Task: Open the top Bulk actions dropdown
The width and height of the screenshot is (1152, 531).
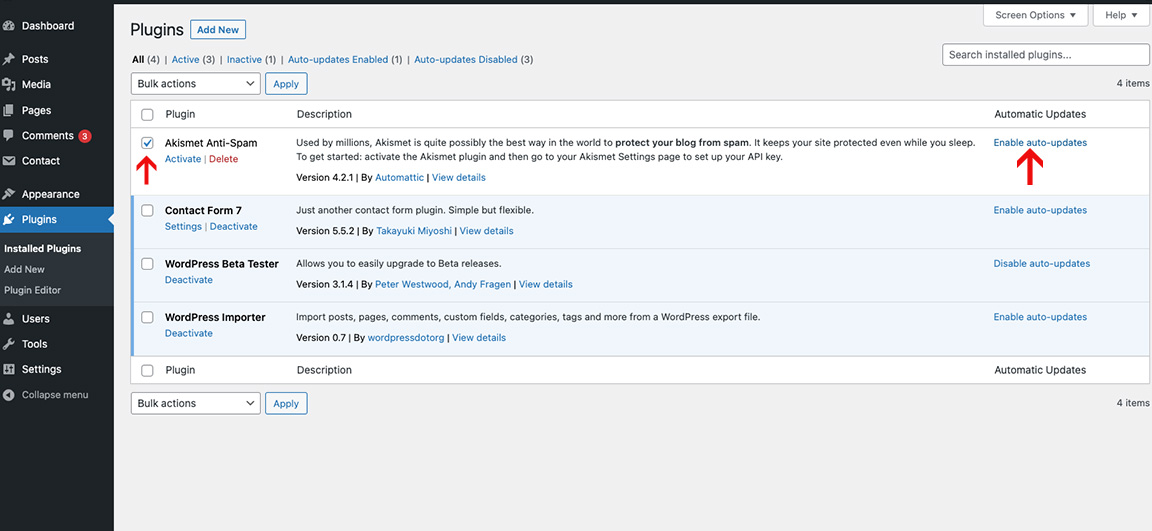Action: pyautogui.click(x=195, y=84)
